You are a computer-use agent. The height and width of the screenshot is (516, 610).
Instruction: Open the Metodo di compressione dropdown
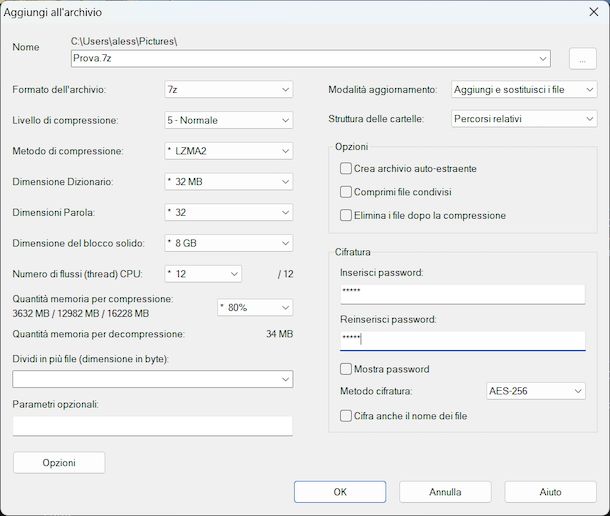[228, 152]
